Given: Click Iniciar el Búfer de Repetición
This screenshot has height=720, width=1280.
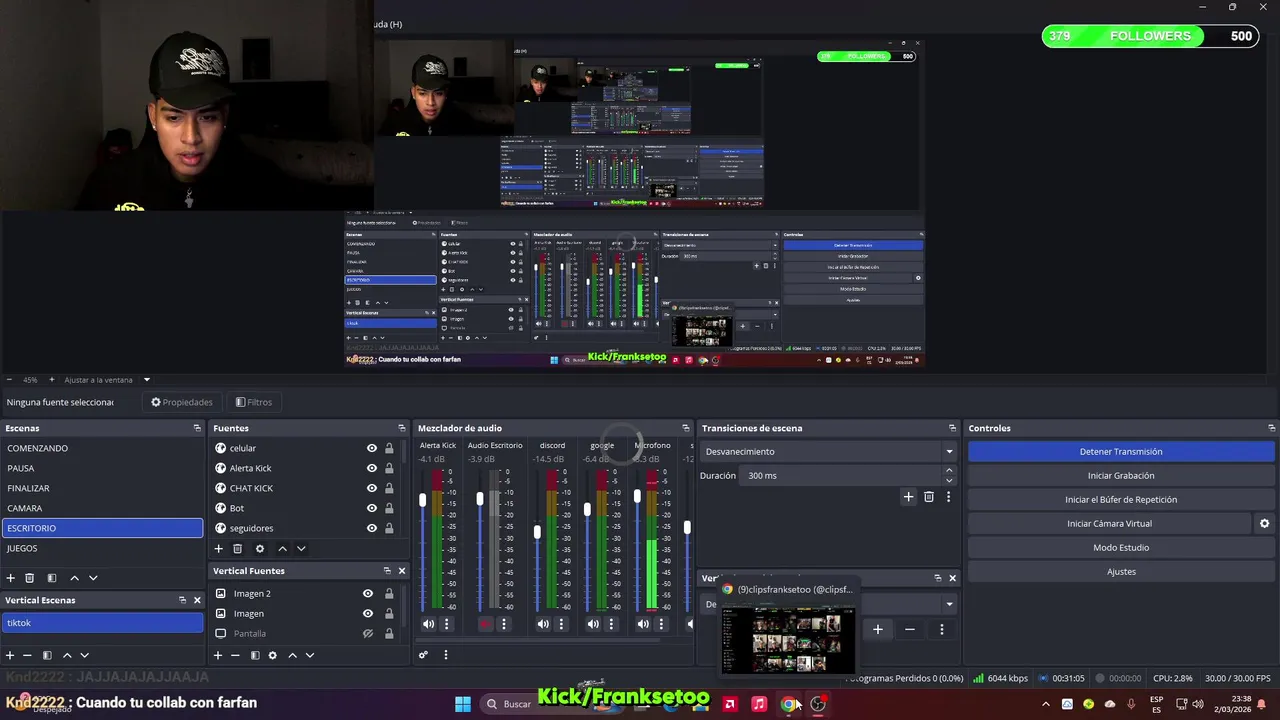Looking at the screenshot, I should 1120,500.
